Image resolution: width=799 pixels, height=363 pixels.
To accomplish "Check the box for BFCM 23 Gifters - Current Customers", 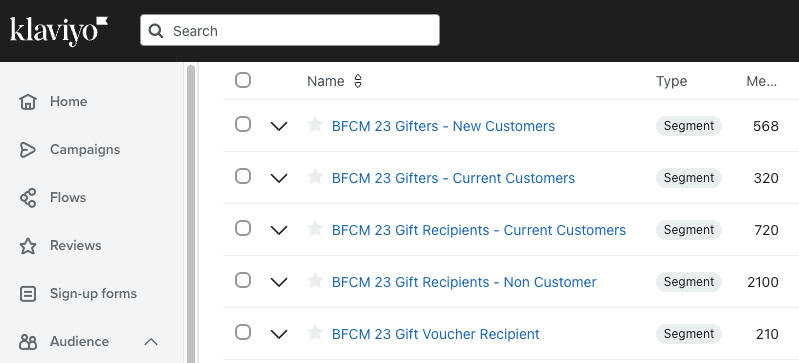I will pyautogui.click(x=243, y=176).
